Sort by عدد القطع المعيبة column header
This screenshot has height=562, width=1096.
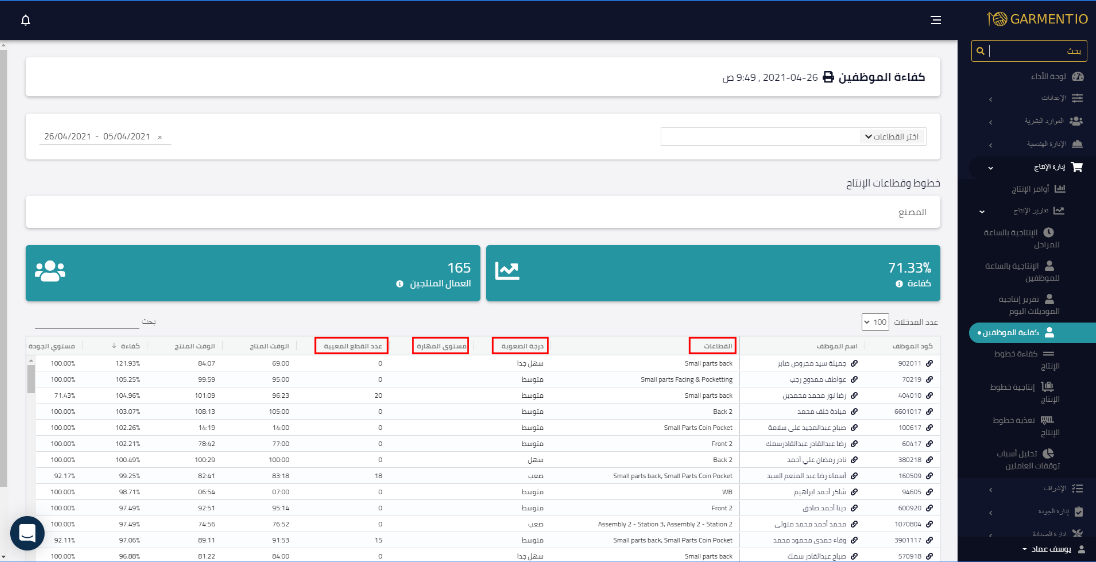[x=351, y=346]
